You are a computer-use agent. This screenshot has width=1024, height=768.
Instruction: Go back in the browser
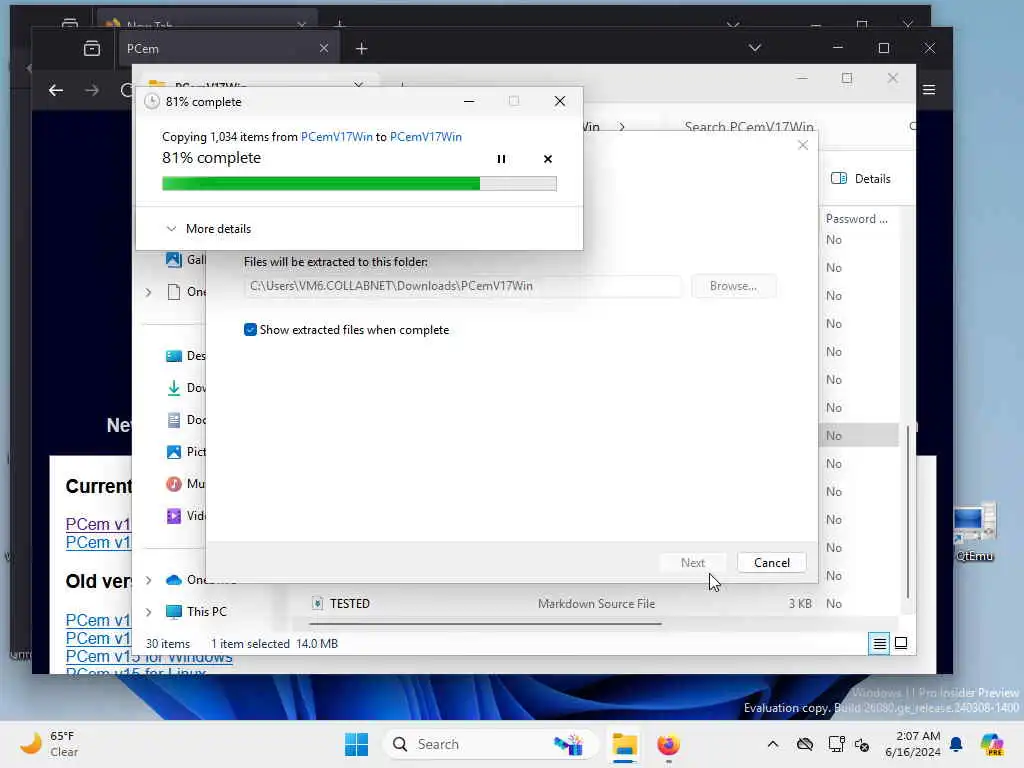point(56,90)
